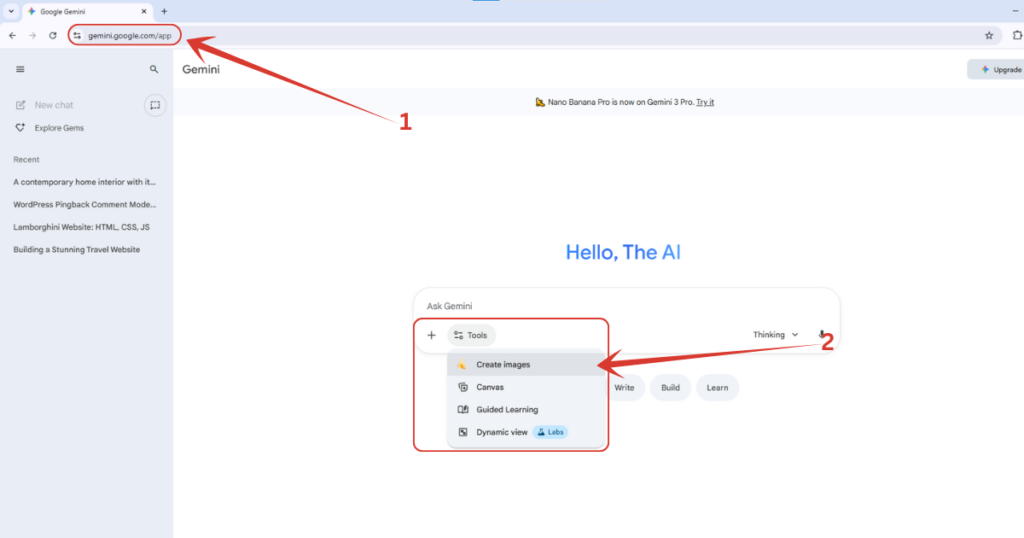1024x538 pixels.
Task: Open the hamburger main menu
Action: tap(20, 69)
